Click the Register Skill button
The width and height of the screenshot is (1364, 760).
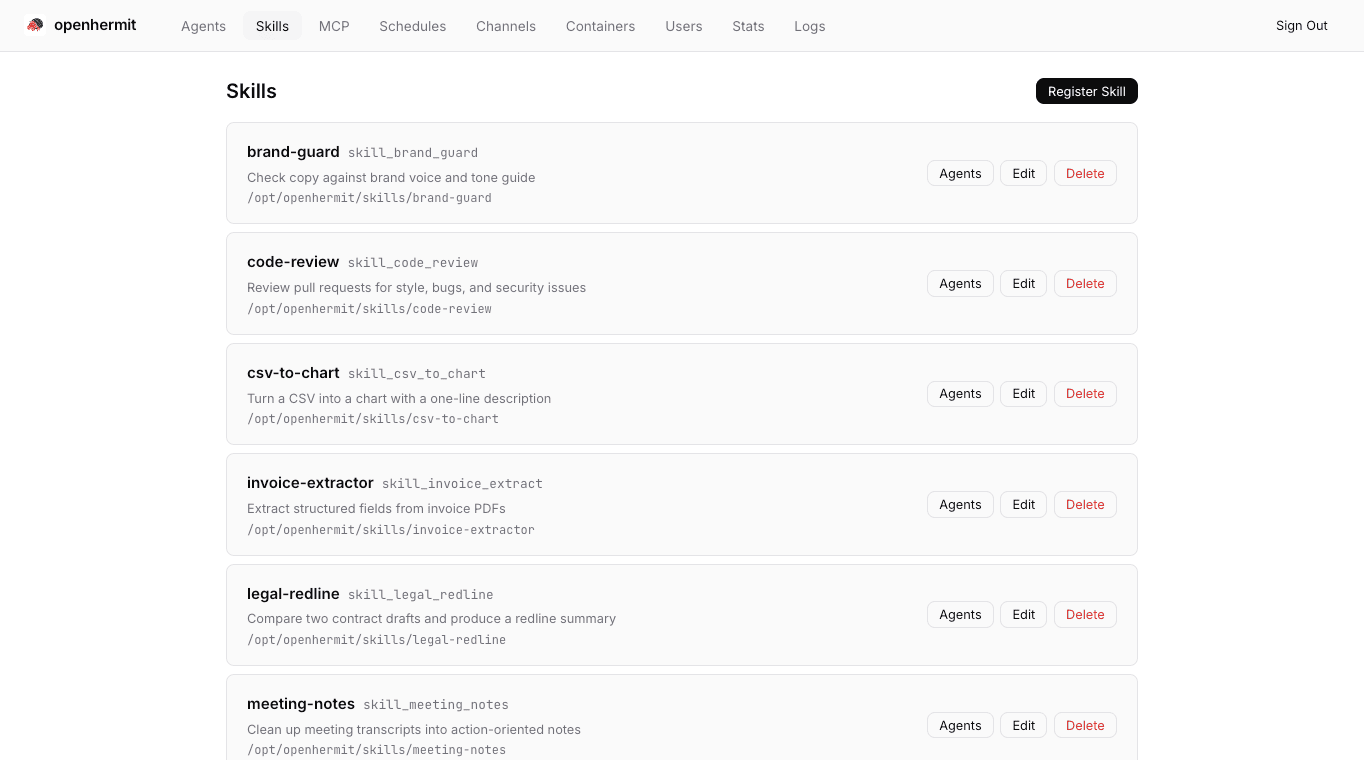pos(1086,91)
